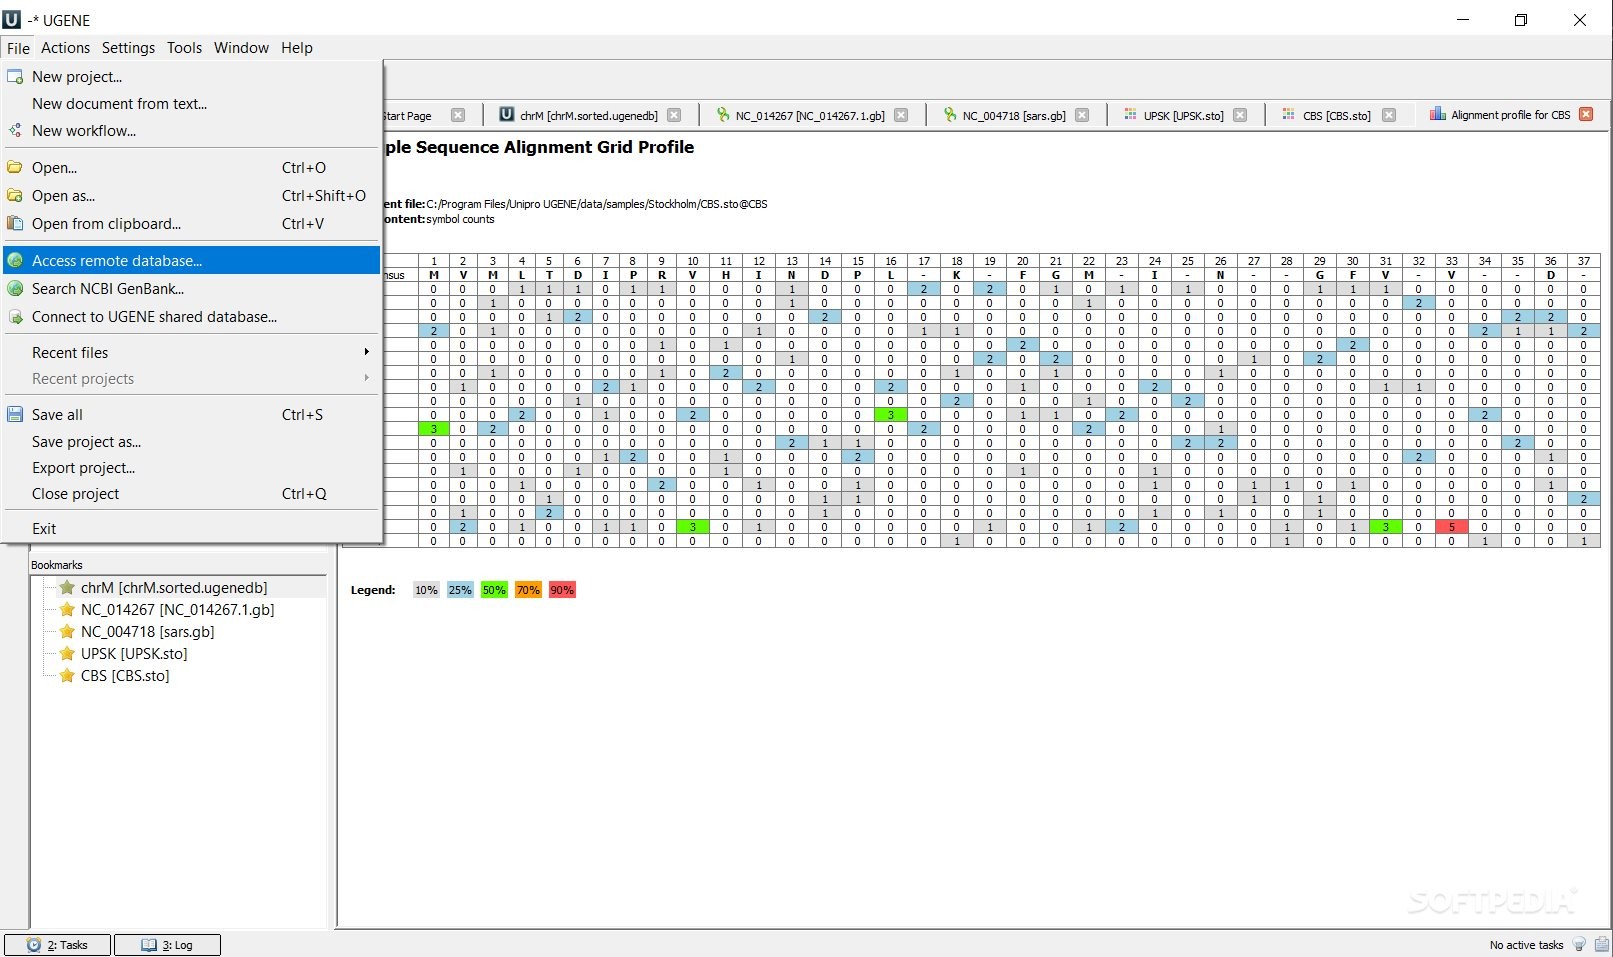Select chrM bookmark in Bookmarks list
This screenshot has width=1613, height=957.
tap(174, 588)
